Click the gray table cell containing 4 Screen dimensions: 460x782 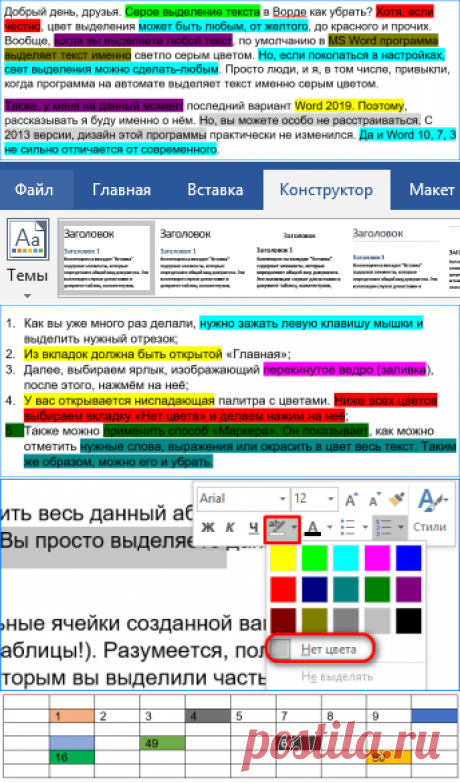208,716
